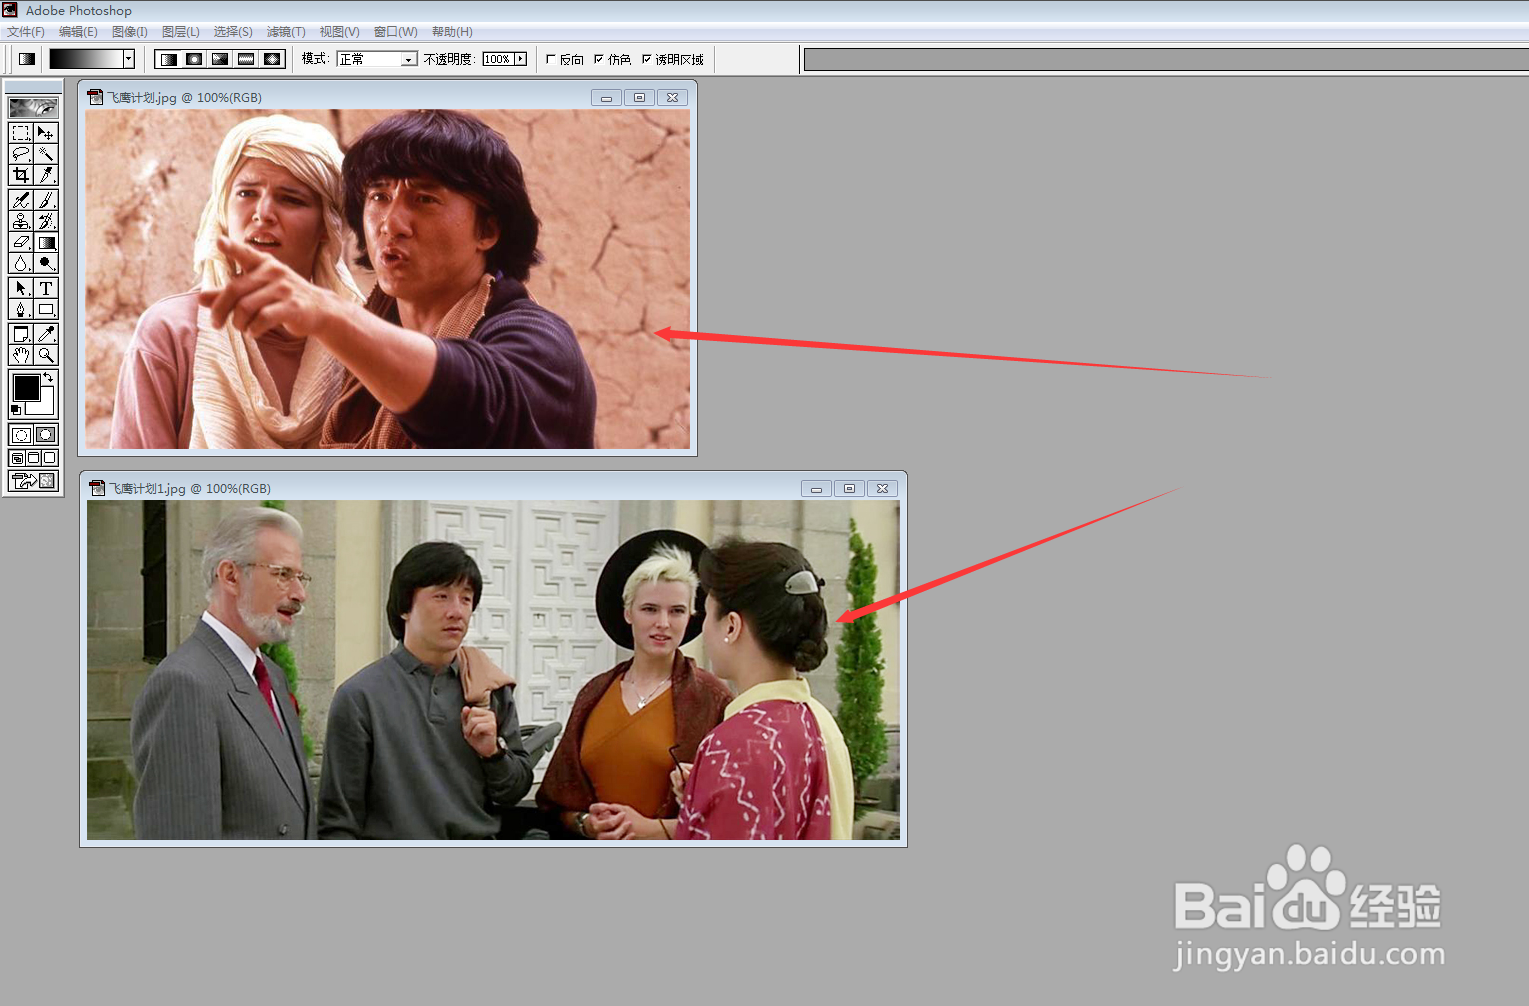Choose Angle Gradient style

(x=221, y=59)
